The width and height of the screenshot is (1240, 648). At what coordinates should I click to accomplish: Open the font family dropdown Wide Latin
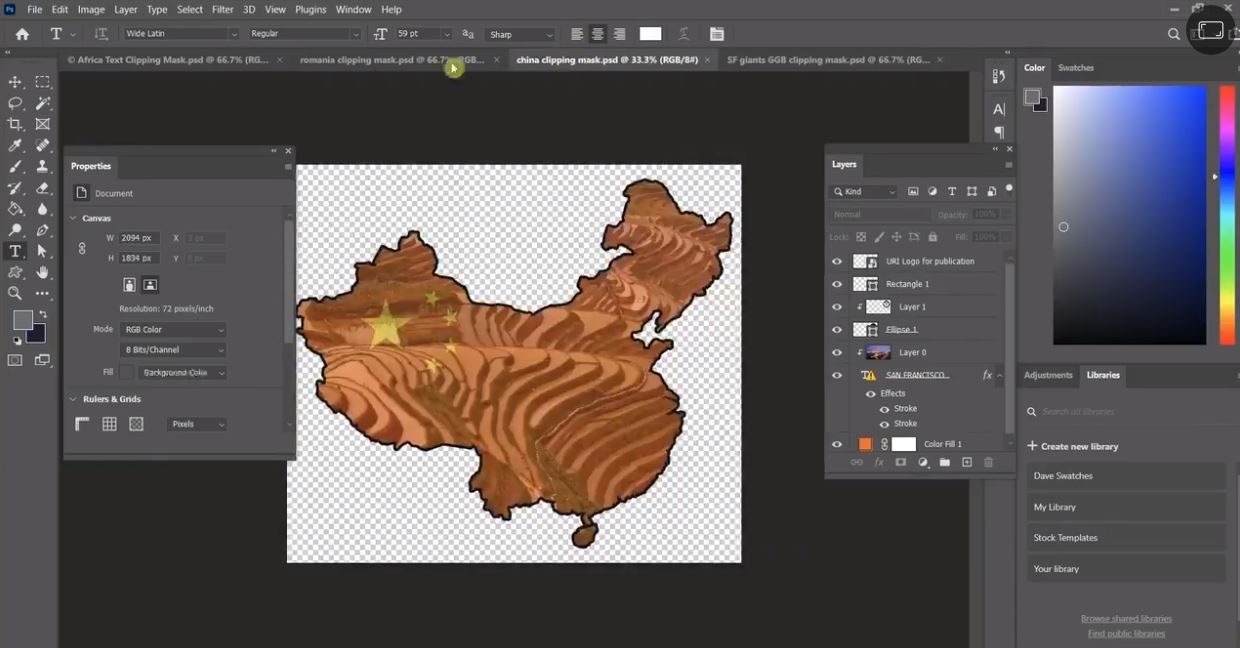[180, 34]
